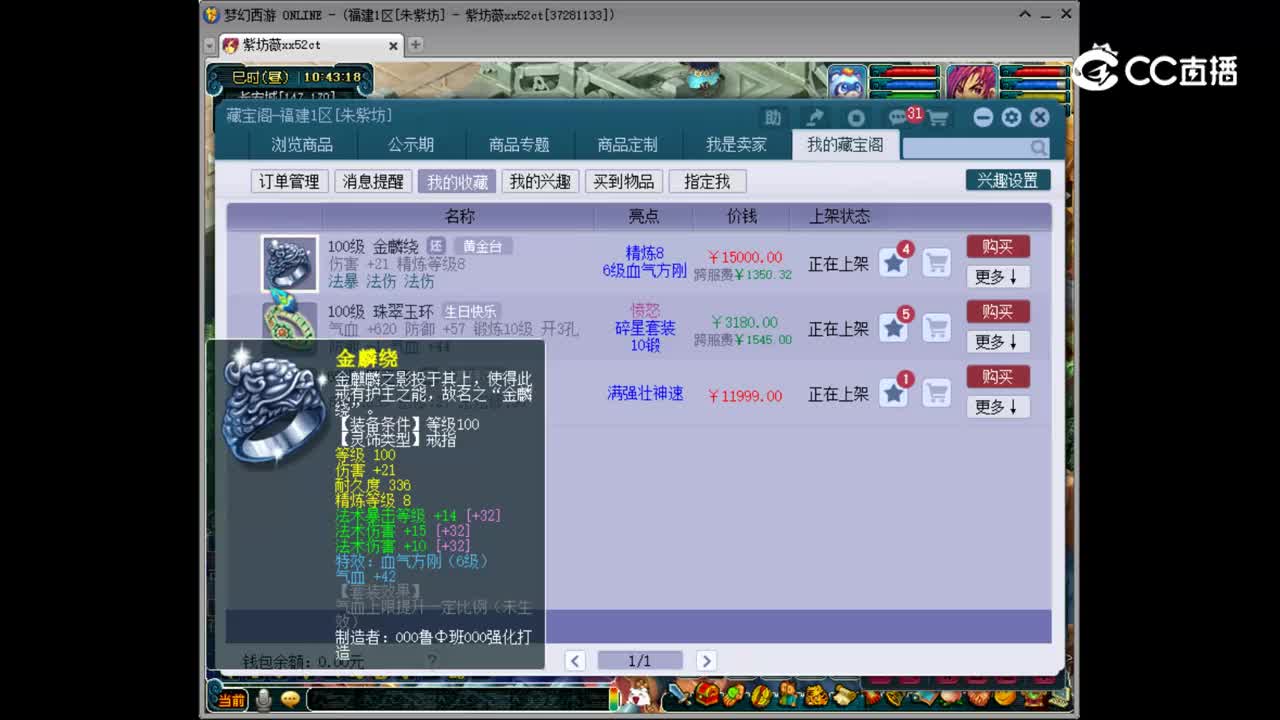This screenshot has height=720, width=1280.
Task: Buy 金麟绕 with 购买 button
Action: tap(998, 246)
